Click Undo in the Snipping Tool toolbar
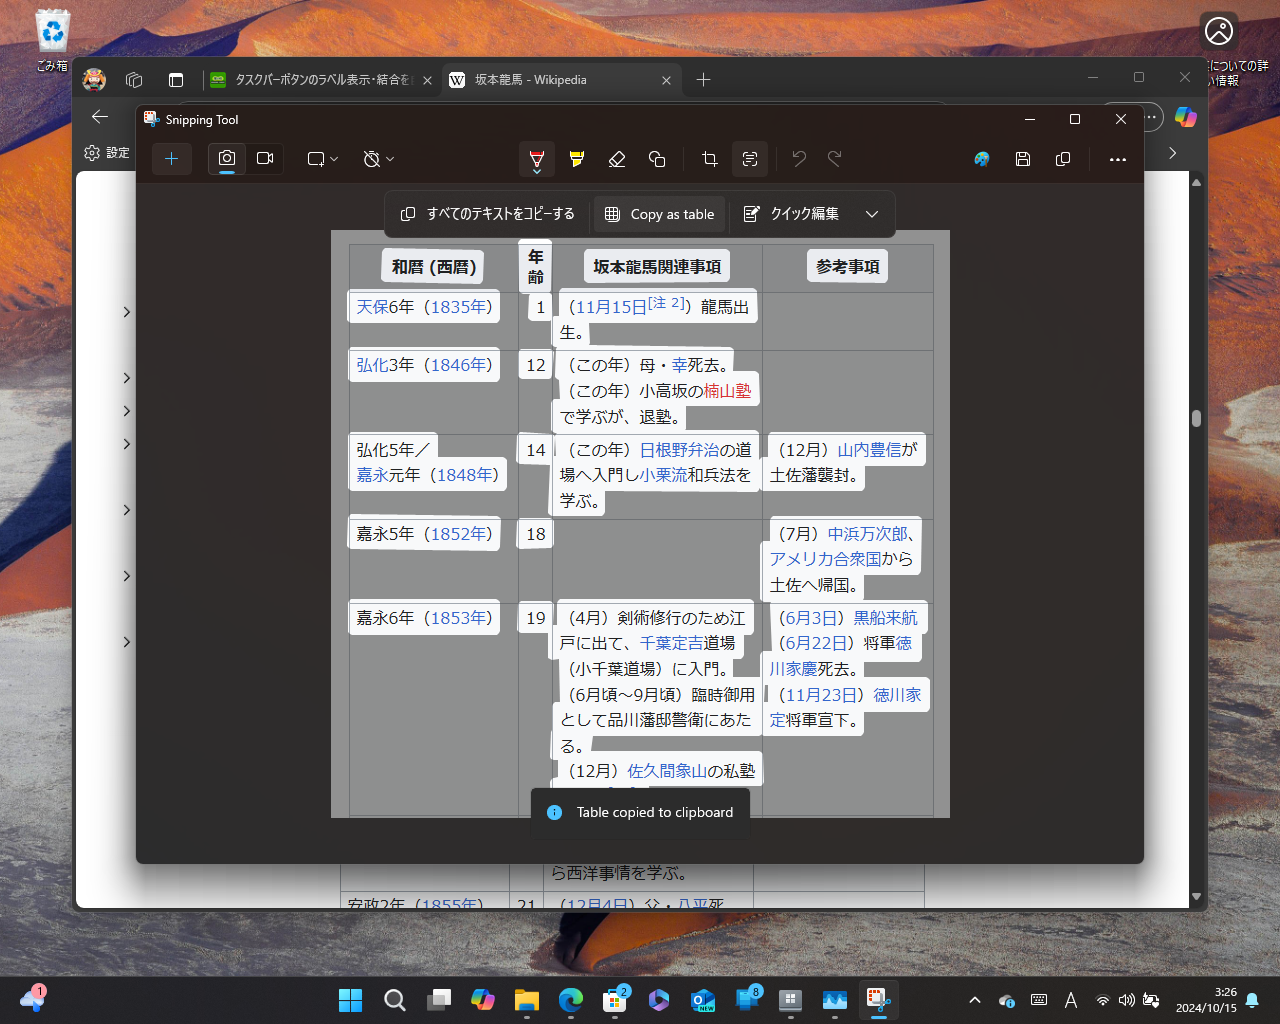The height and width of the screenshot is (1024, 1280). pyautogui.click(x=798, y=158)
